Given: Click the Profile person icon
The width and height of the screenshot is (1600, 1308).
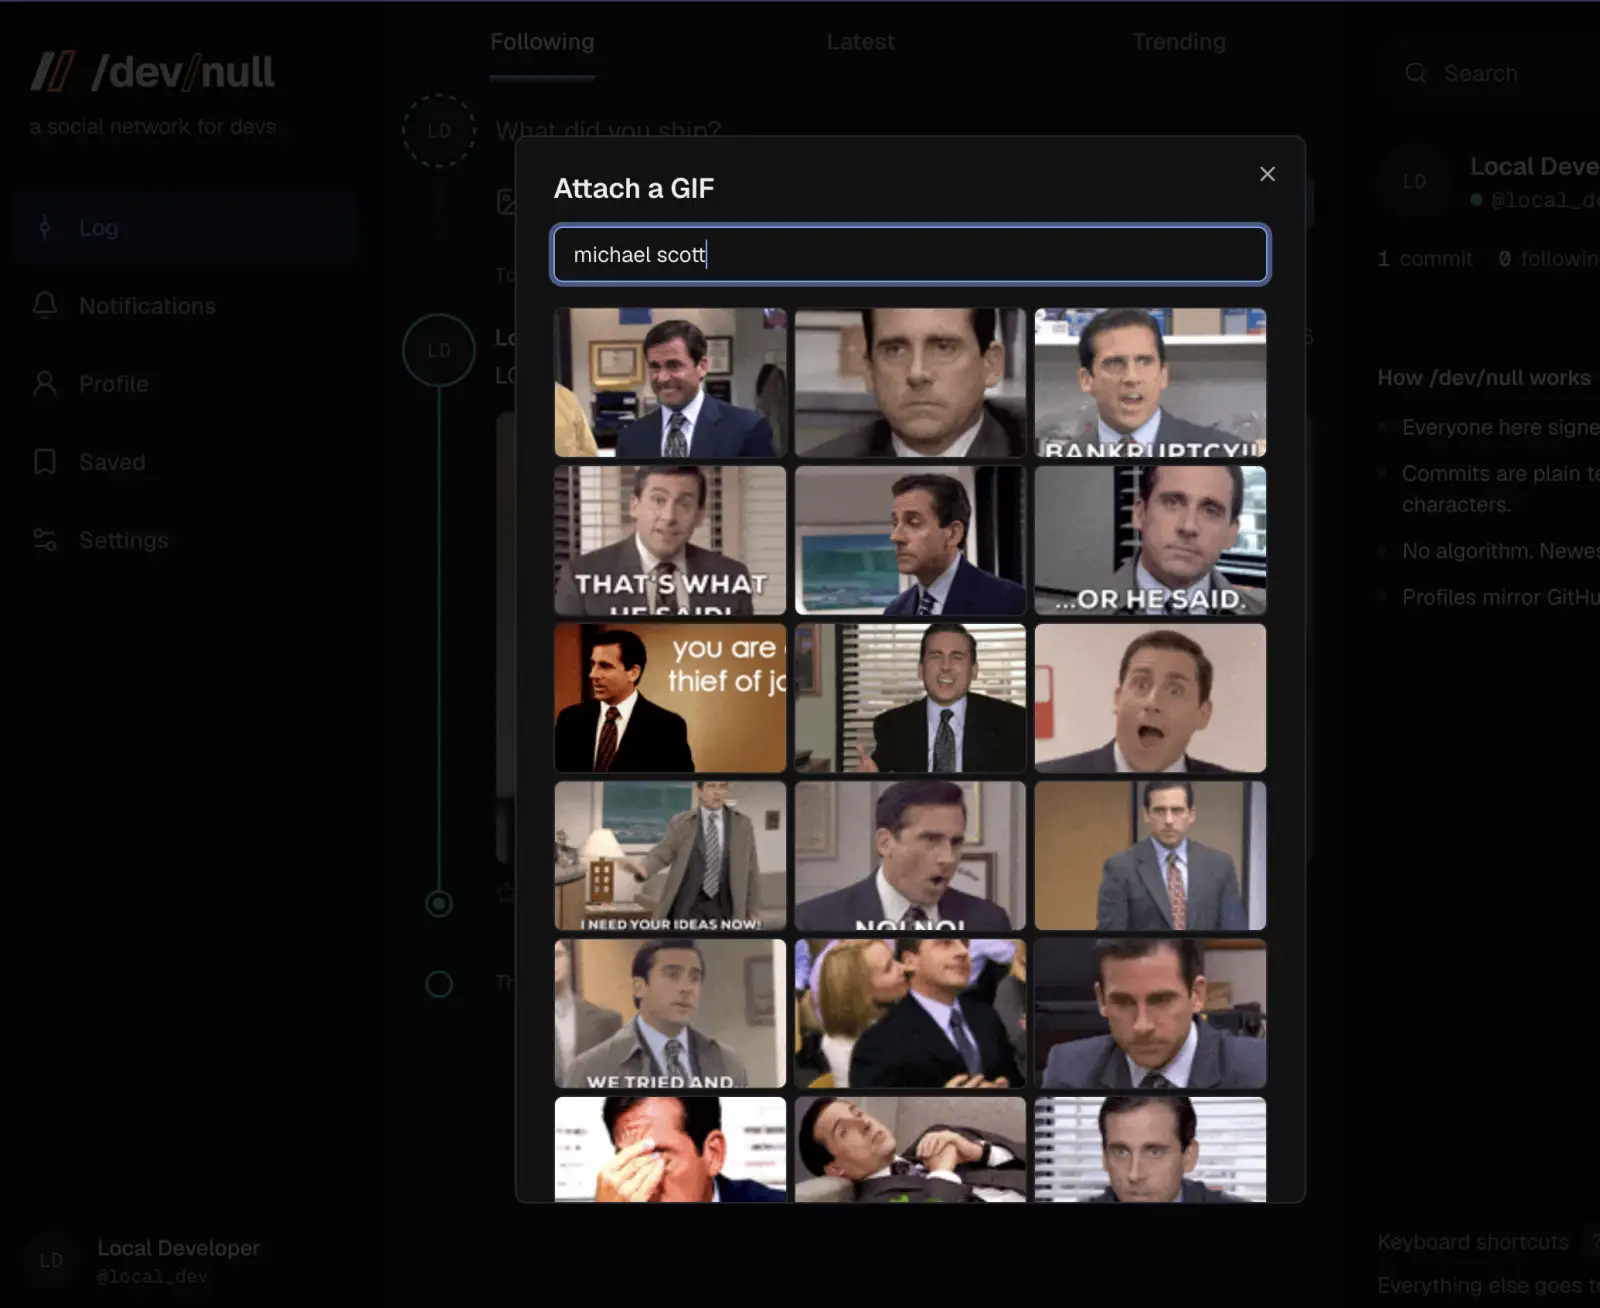Looking at the screenshot, I should click(x=45, y=384).
